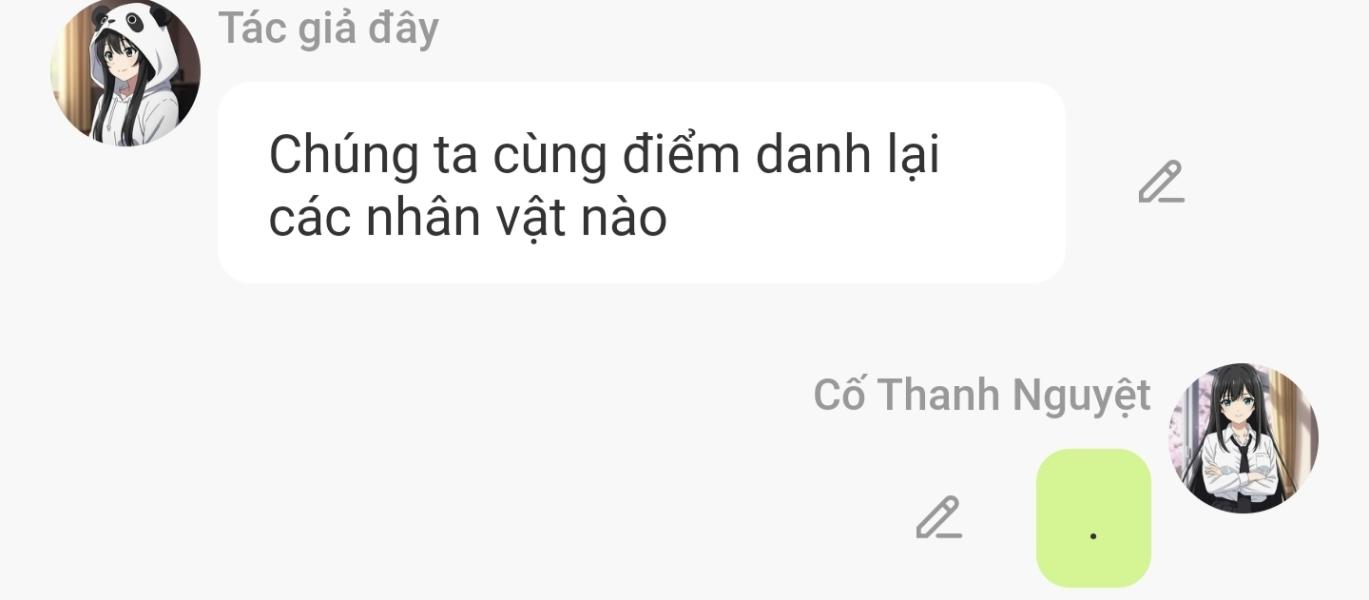1369x600 pixels.
Task: Tap the green message bubble
Action: click(x=1093, y=518)
